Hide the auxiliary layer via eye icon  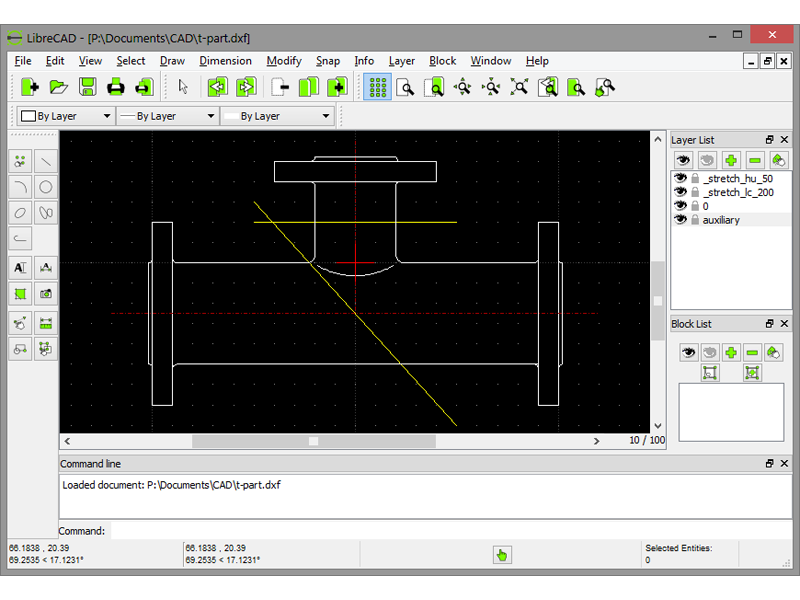point(681,220)
